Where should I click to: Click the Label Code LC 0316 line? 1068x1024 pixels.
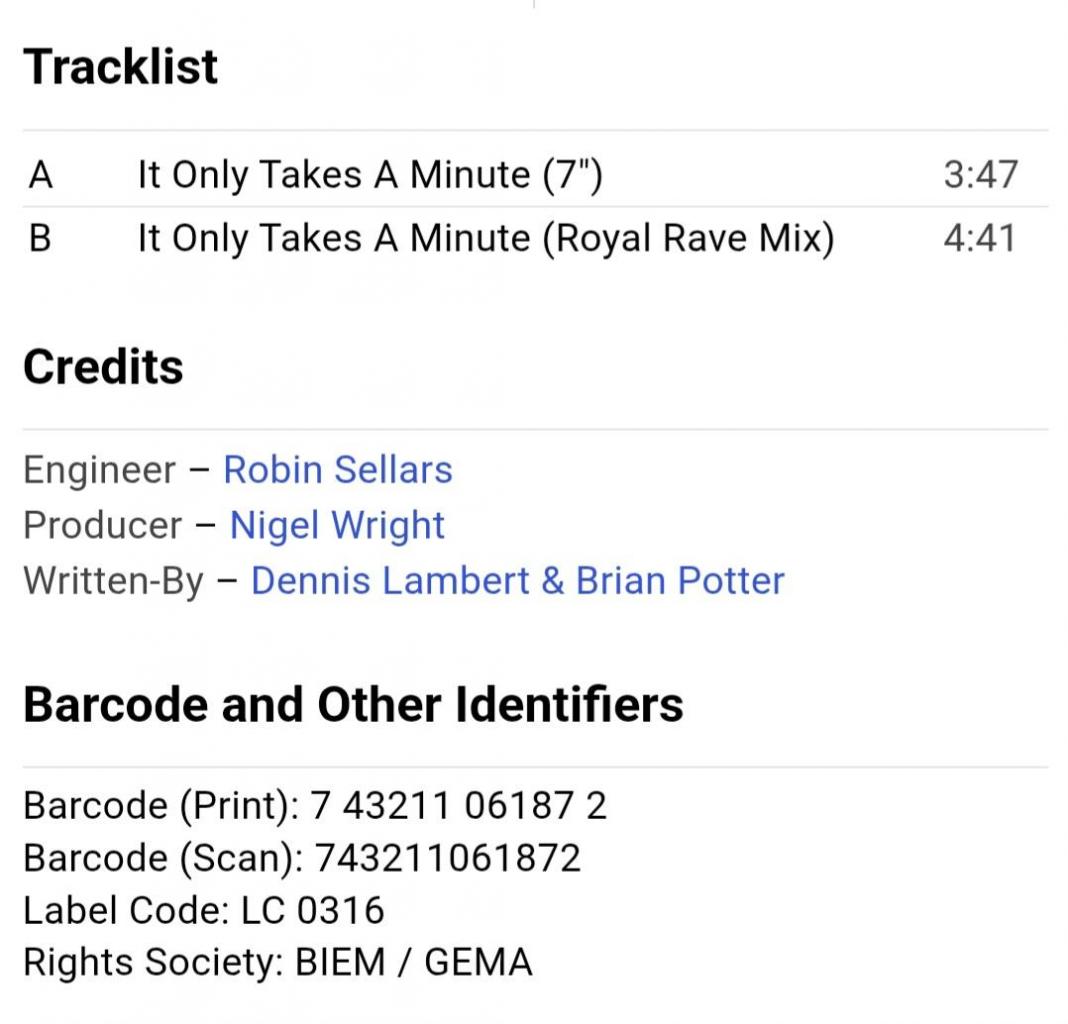(x=203, y=910)
